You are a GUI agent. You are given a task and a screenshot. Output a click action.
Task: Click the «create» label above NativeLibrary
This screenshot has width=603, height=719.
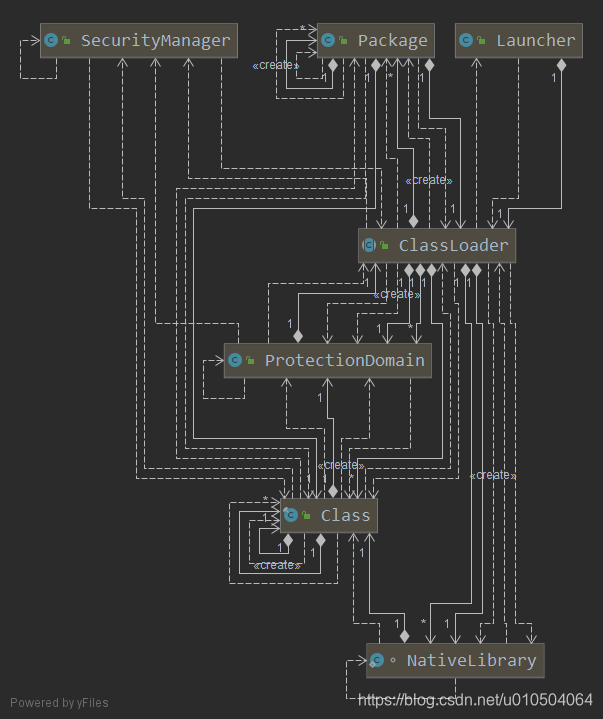tap(493, 475)
